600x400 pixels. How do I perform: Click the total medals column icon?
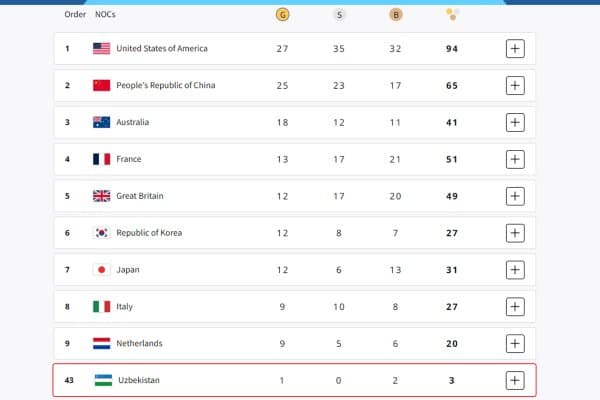tap(452, 15)
